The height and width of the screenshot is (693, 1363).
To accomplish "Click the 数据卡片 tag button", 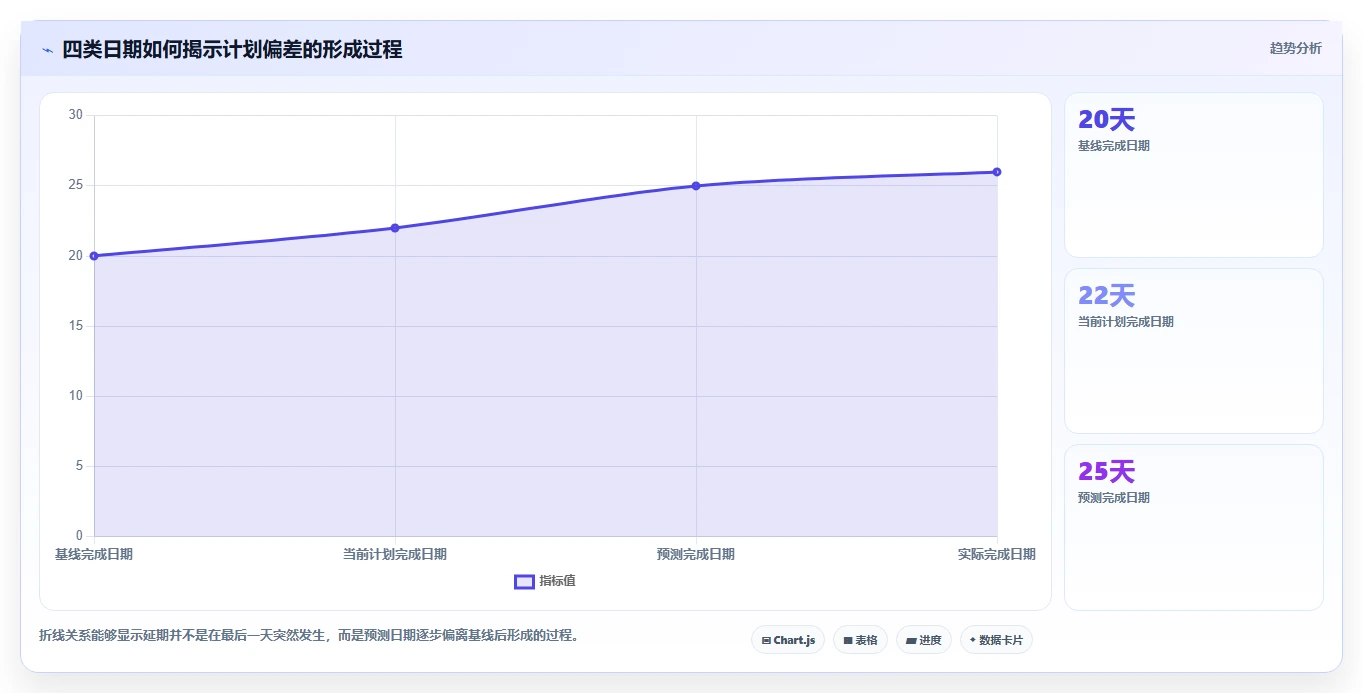I will click(x=996, y=640).
